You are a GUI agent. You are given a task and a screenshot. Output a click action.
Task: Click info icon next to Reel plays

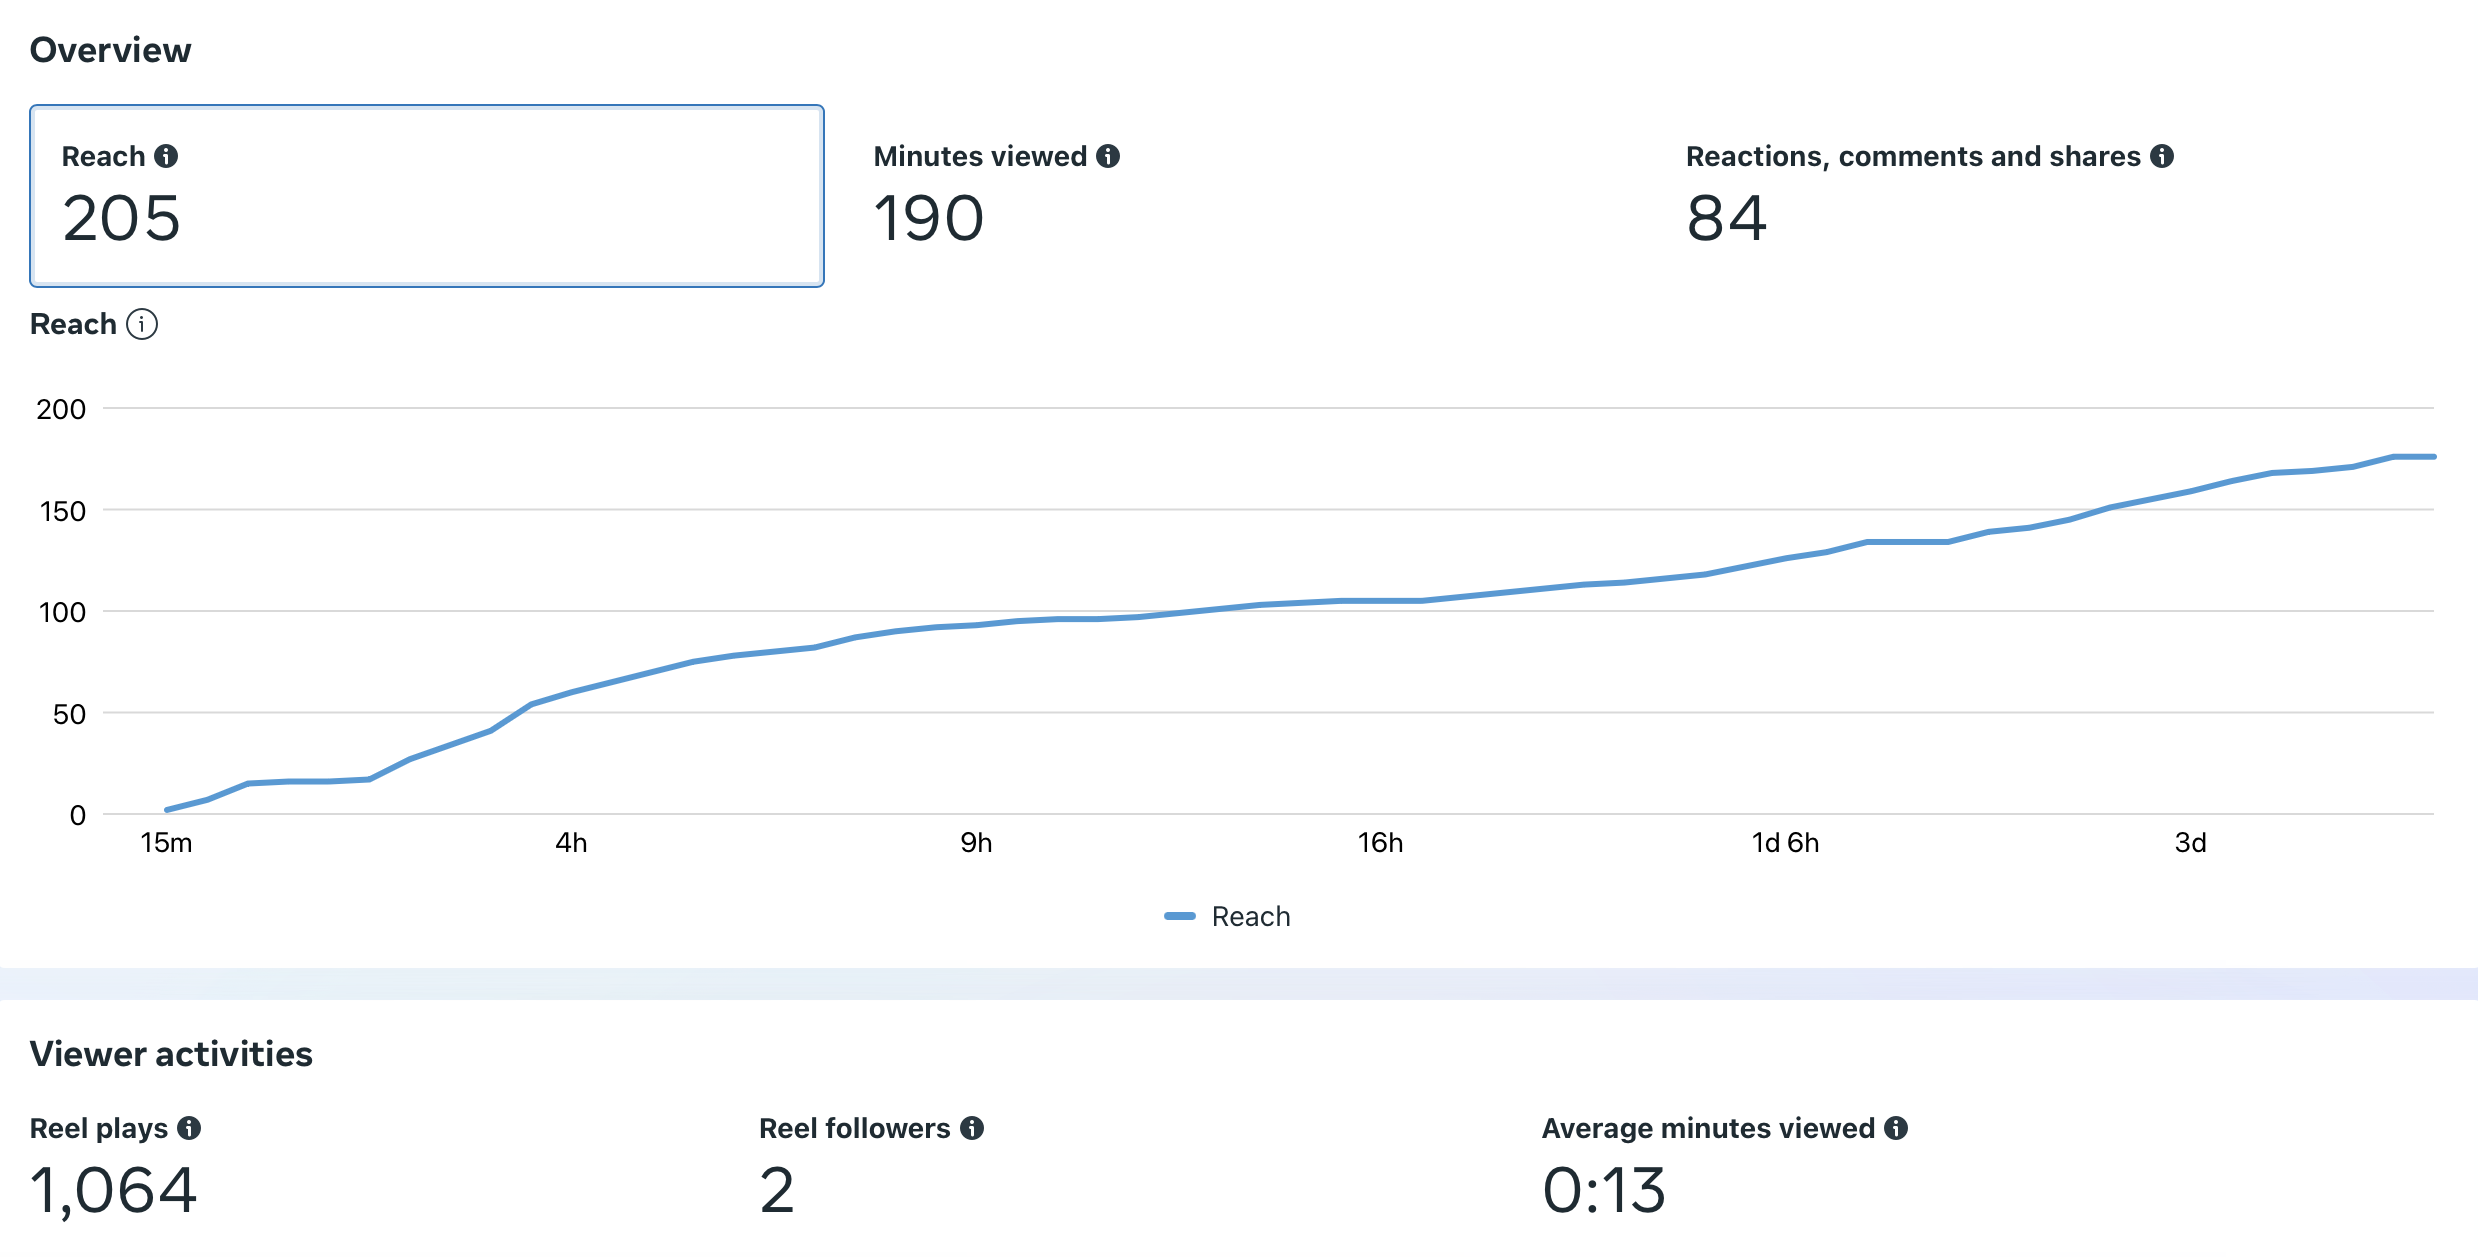pyautogui.click(x=189, y=1128)
